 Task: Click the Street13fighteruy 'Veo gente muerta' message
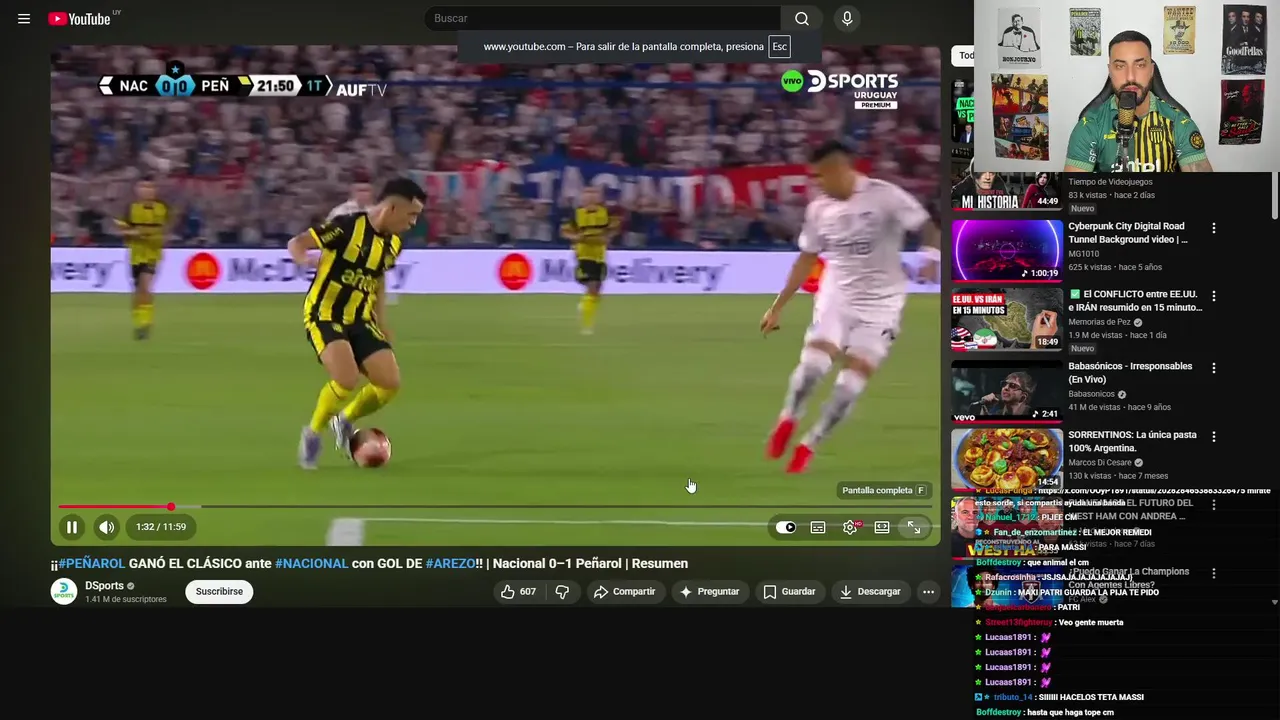click(x=1050, y=622)
